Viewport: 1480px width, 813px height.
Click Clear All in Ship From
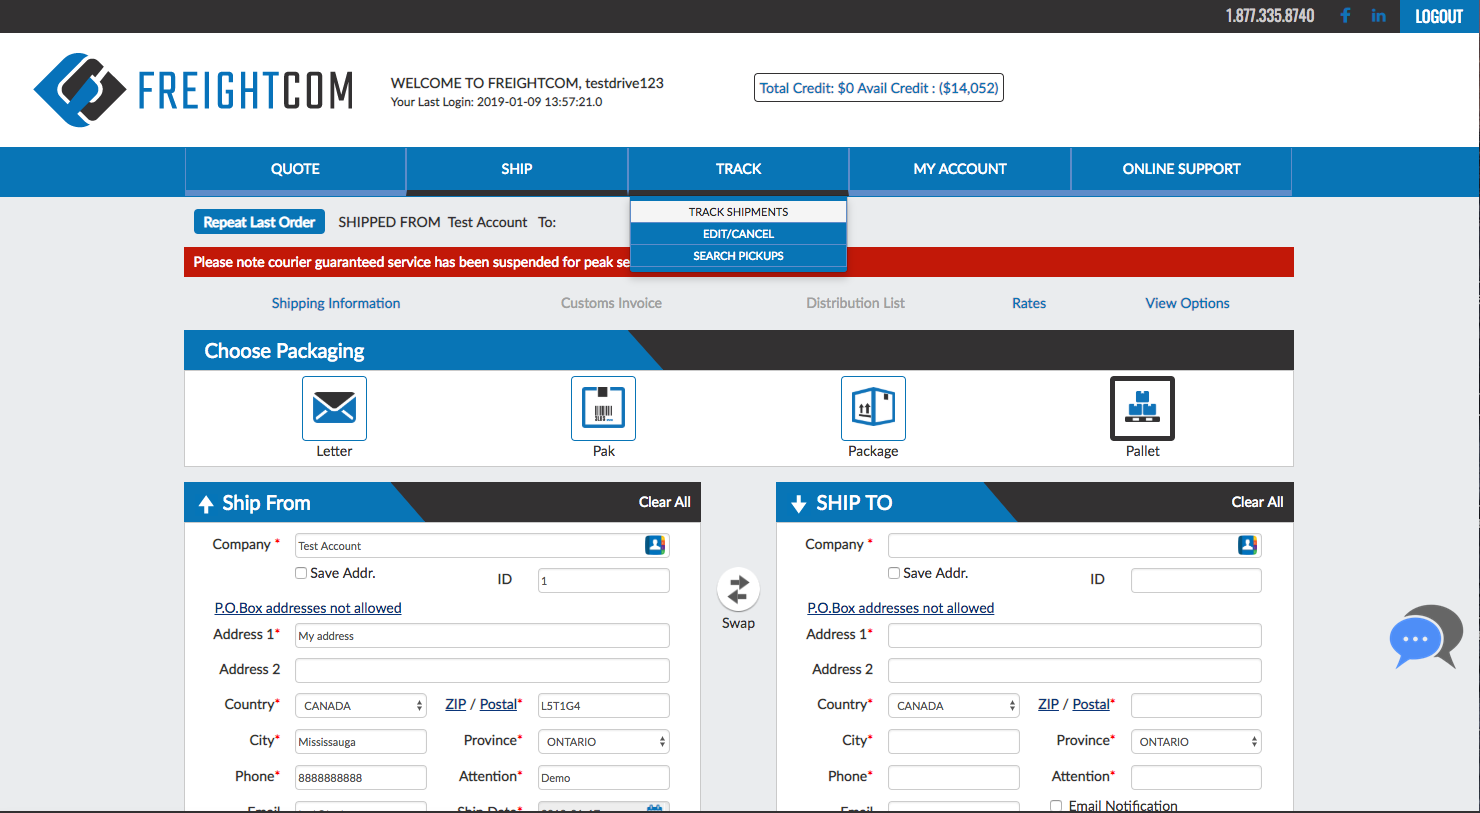pyautogui.click(x=665, y=502)
